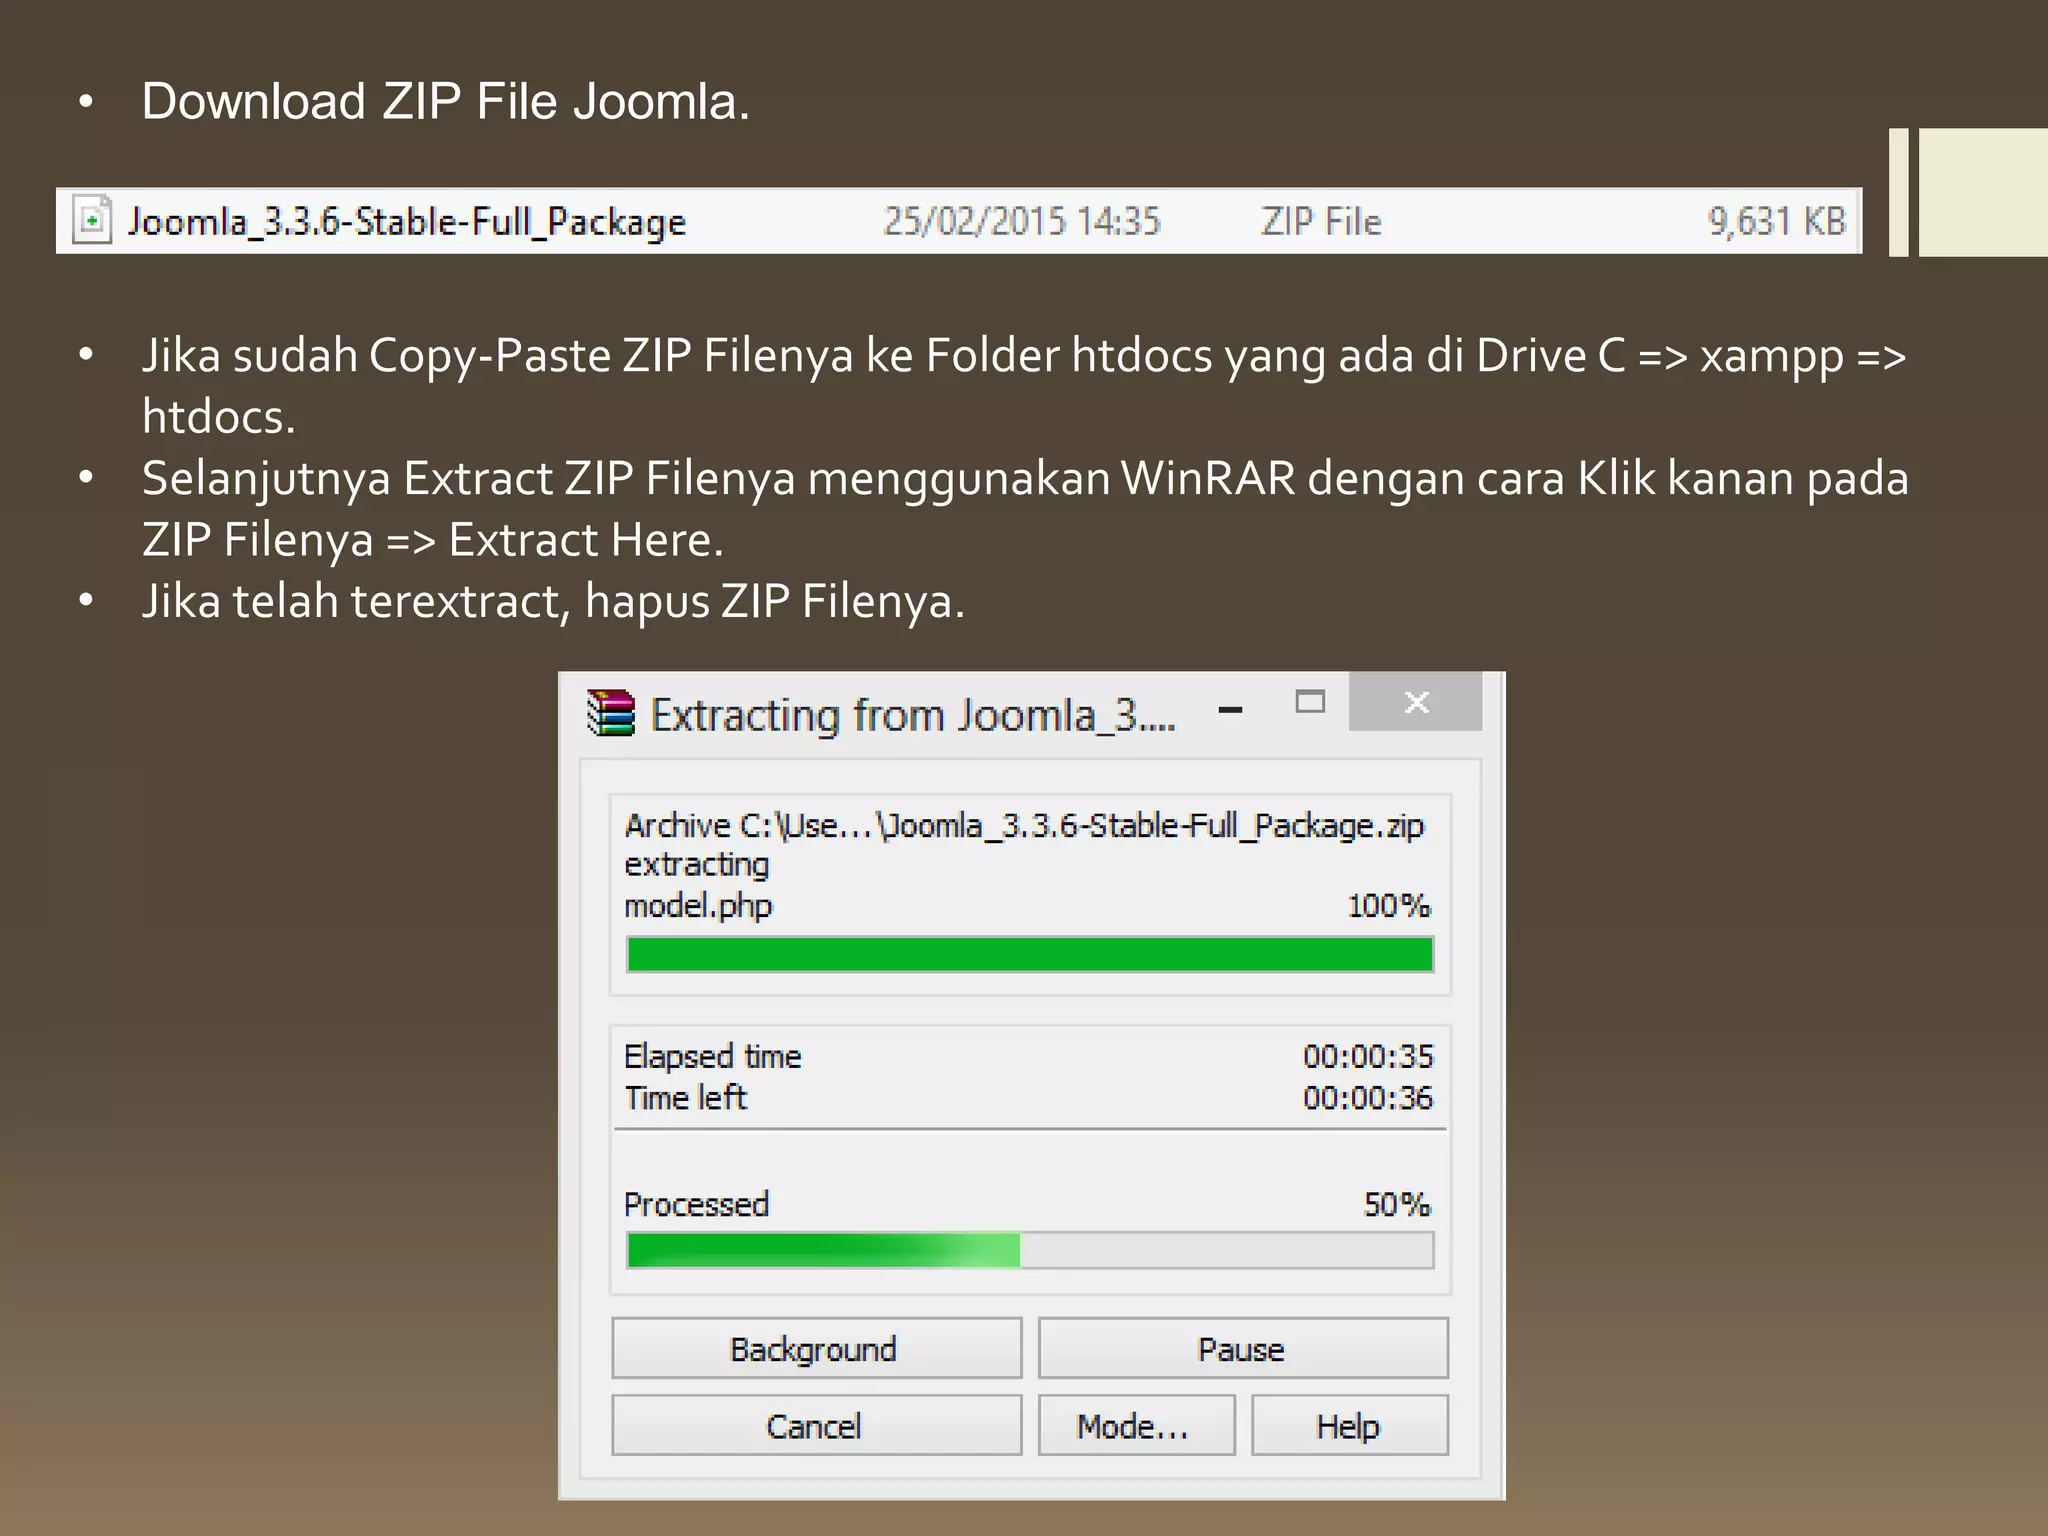This screenshot has width=2048, height=1536.
Task: Maximize the Extracting from Joomla dialog
Action: coord(1310,702)
